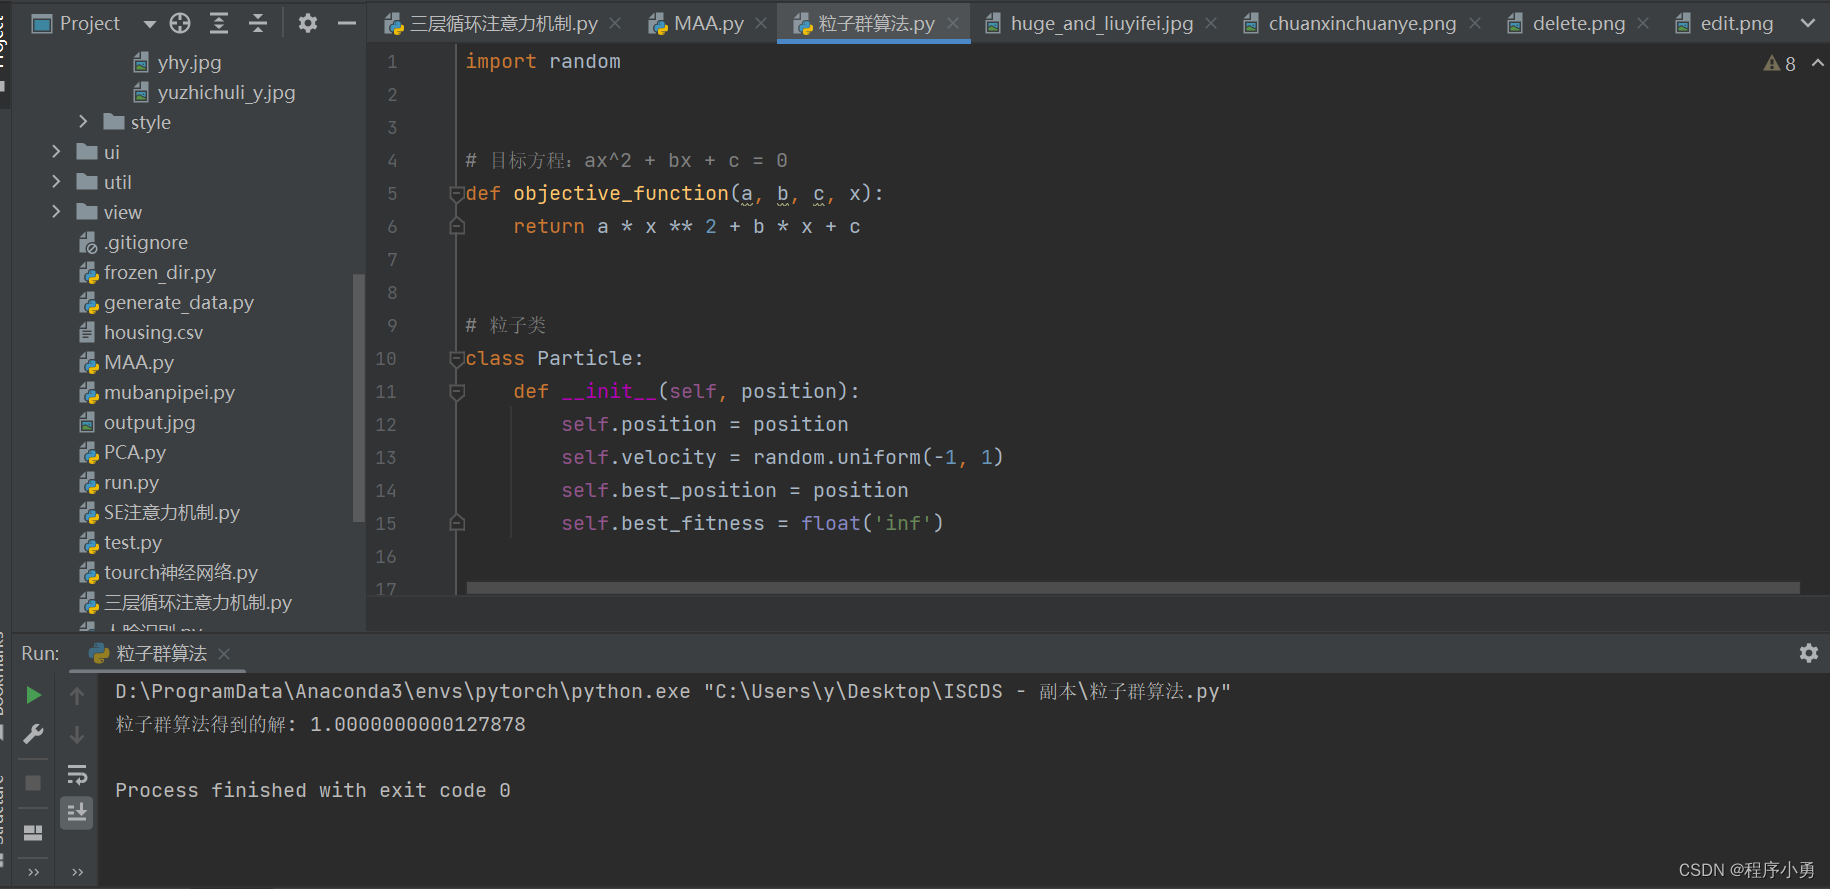This screenshot has width=1830, height=889.
Task: Close the MAA.py editor tab
Action: point(761,23)
